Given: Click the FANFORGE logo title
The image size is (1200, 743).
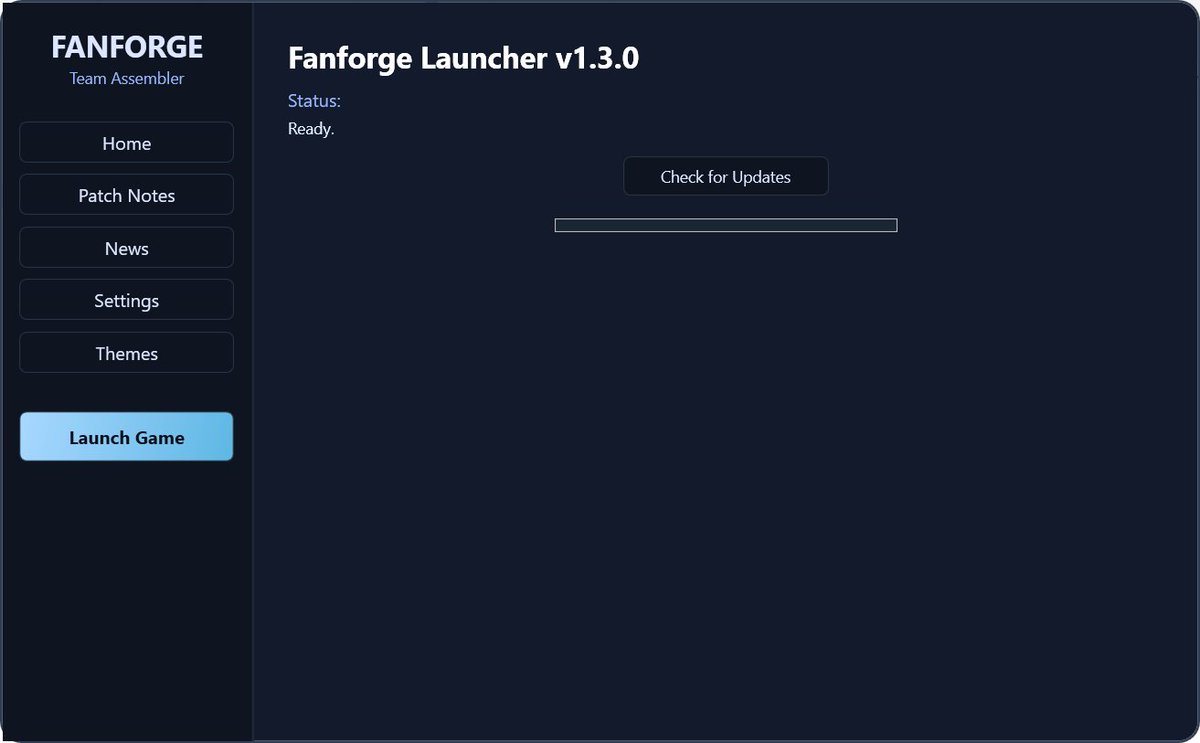Looking at the screenshot, I should point(127,47).
